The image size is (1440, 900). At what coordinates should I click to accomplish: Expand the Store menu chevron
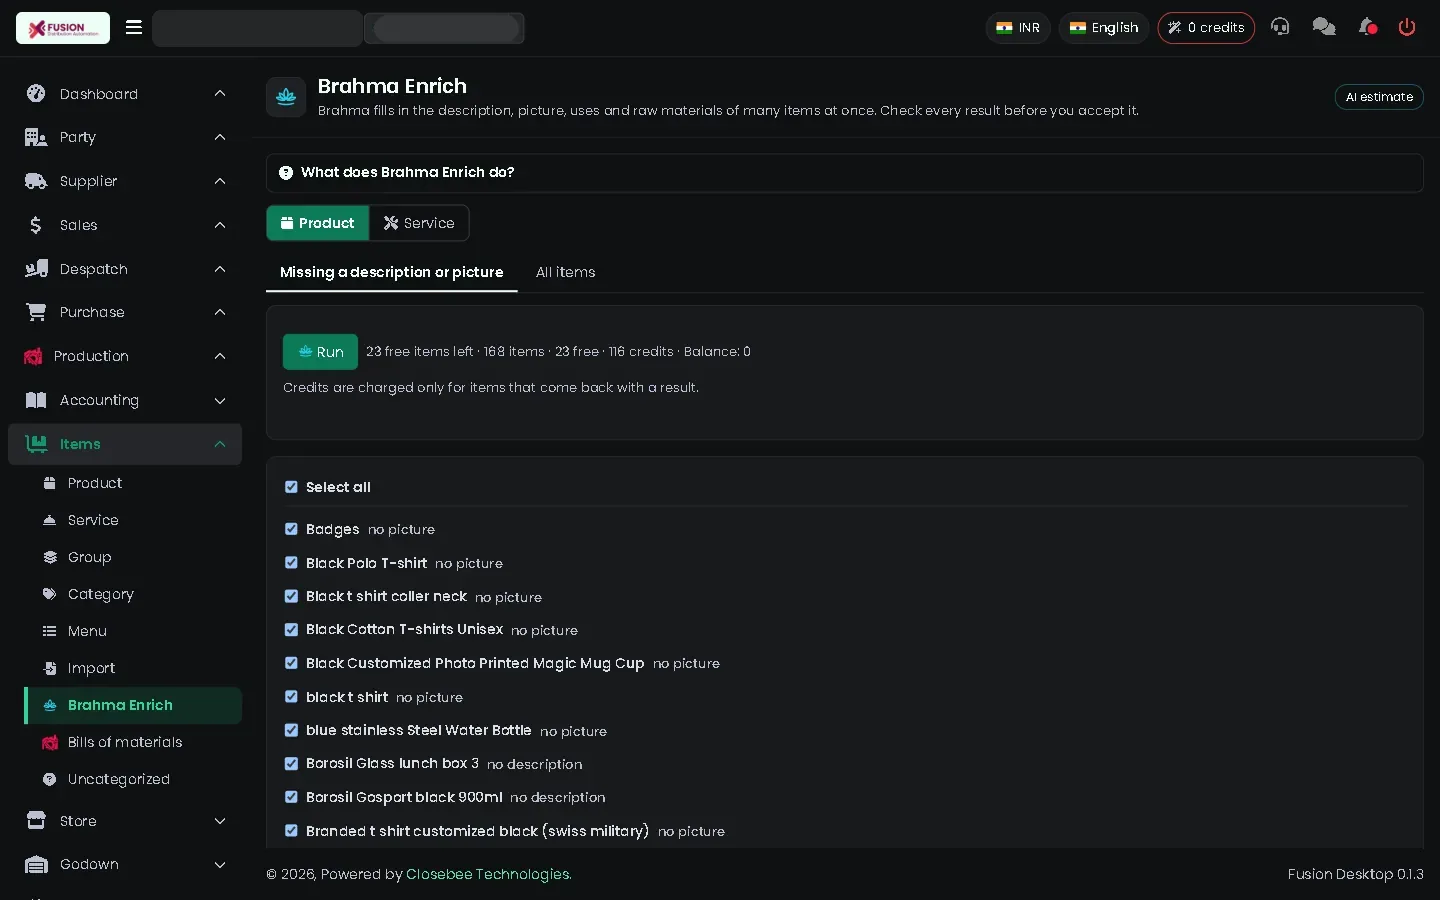pyautogui.click(x=220, y=821)
